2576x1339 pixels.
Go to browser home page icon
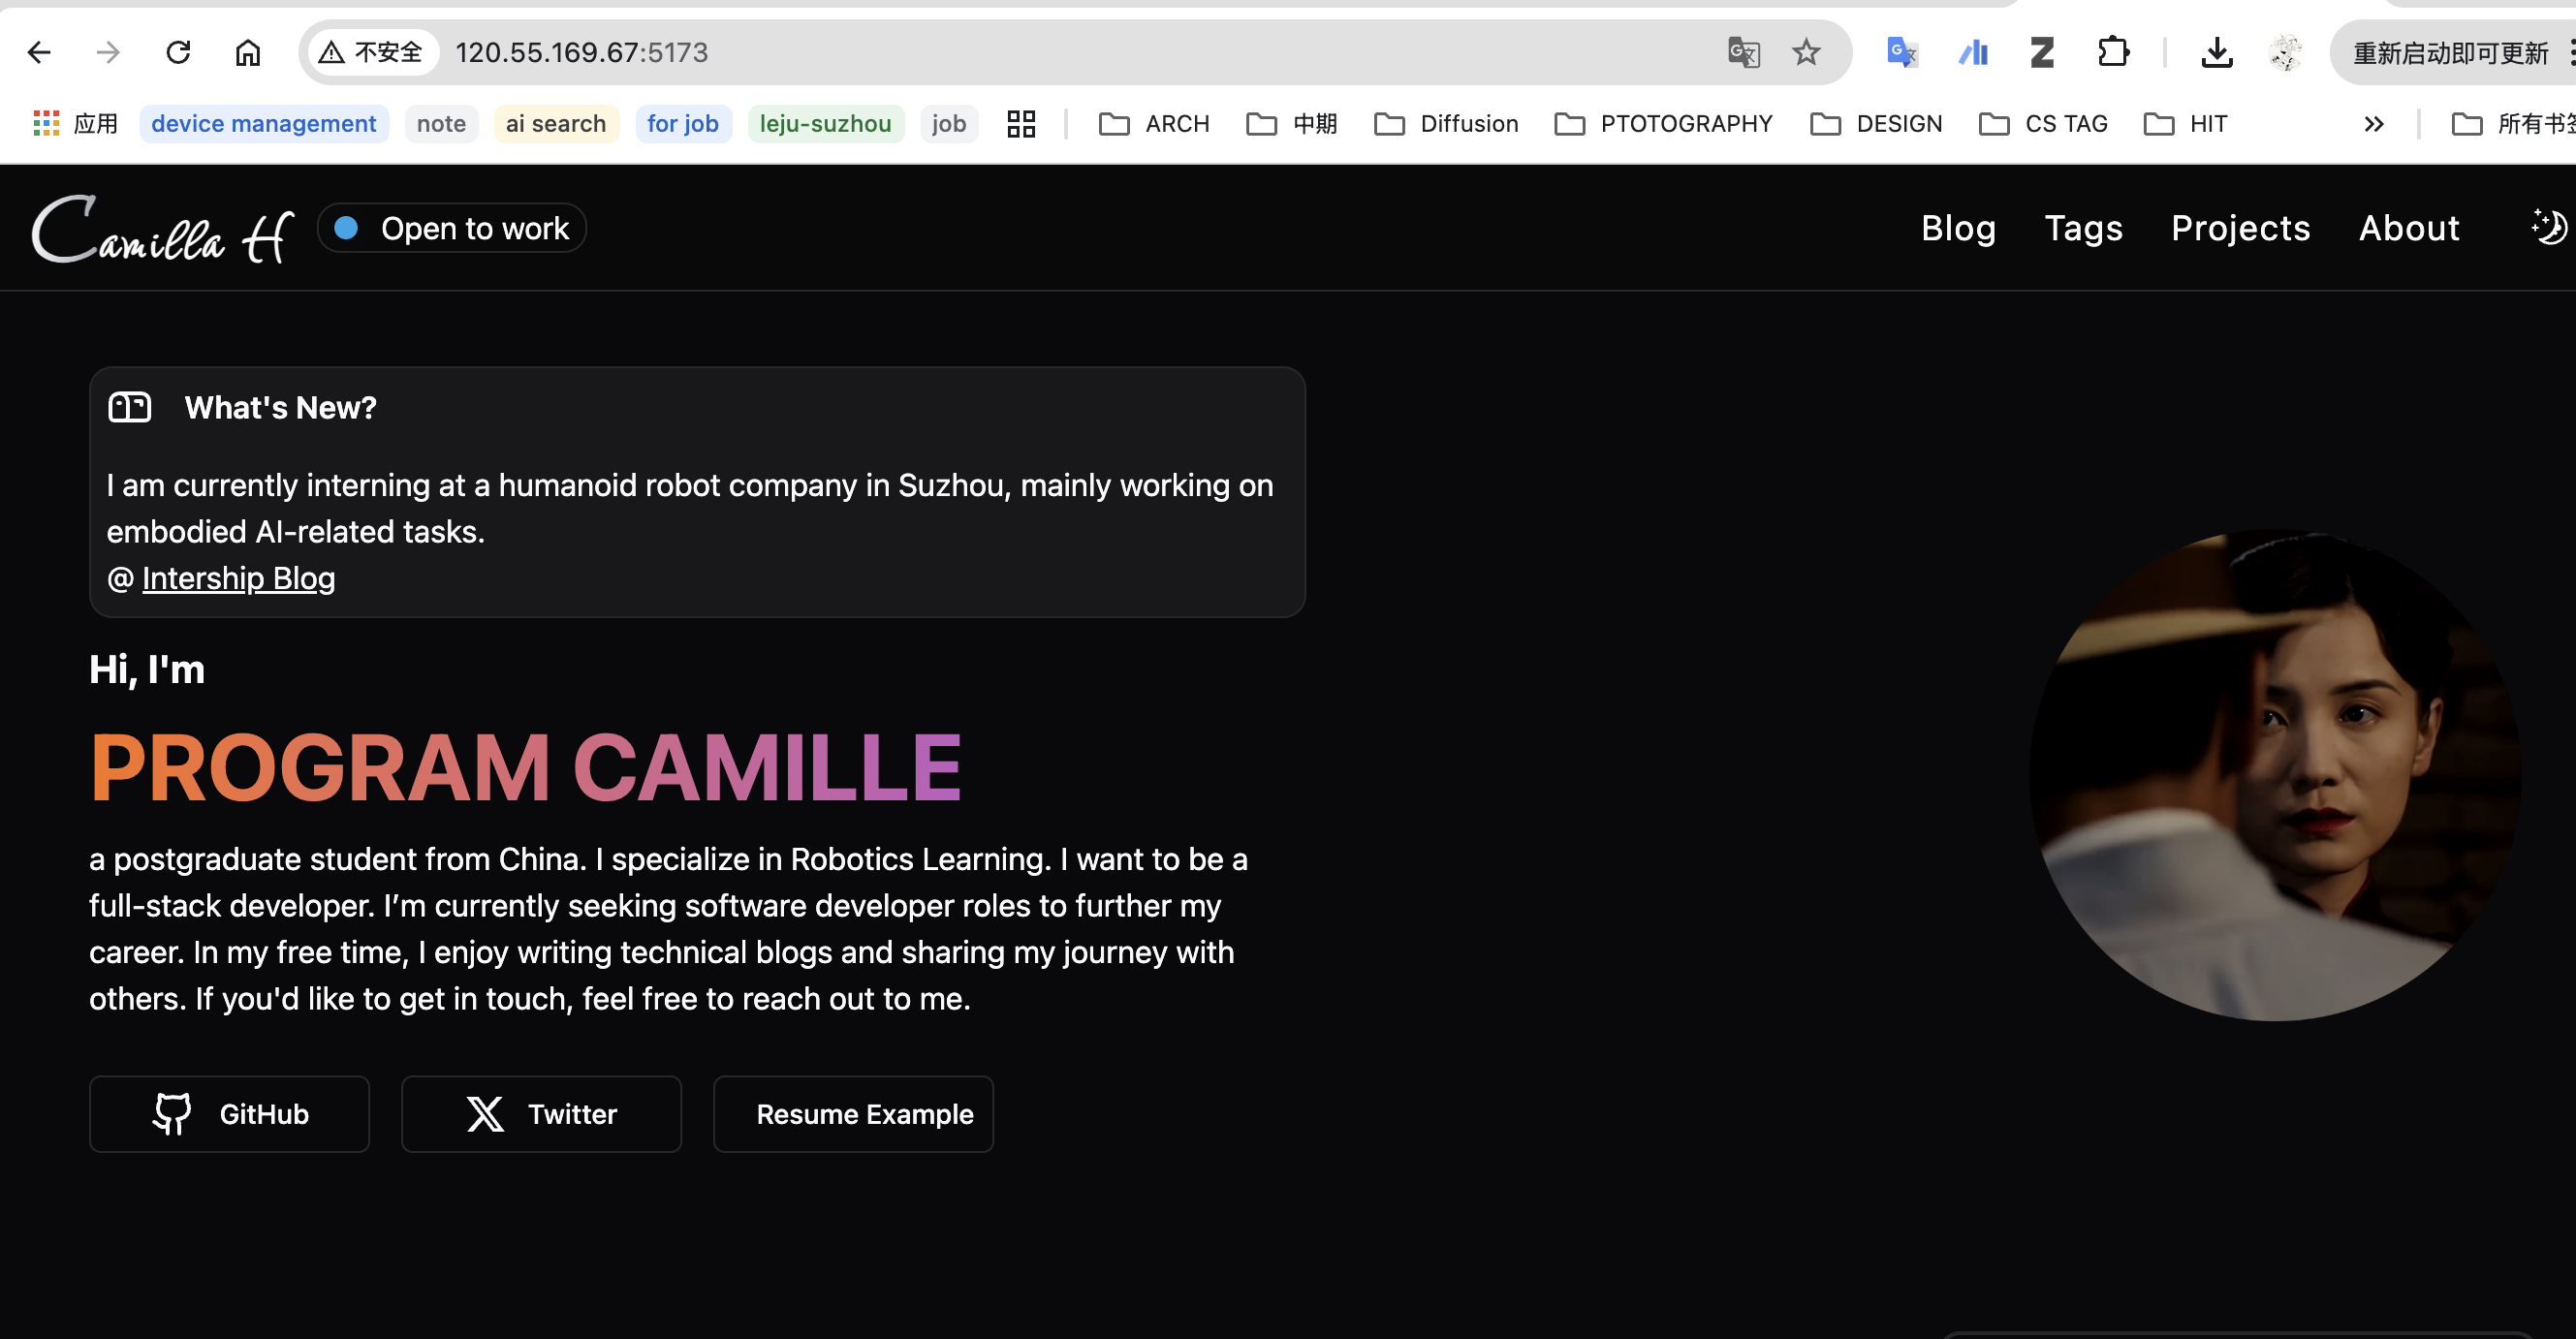[247, 52]
